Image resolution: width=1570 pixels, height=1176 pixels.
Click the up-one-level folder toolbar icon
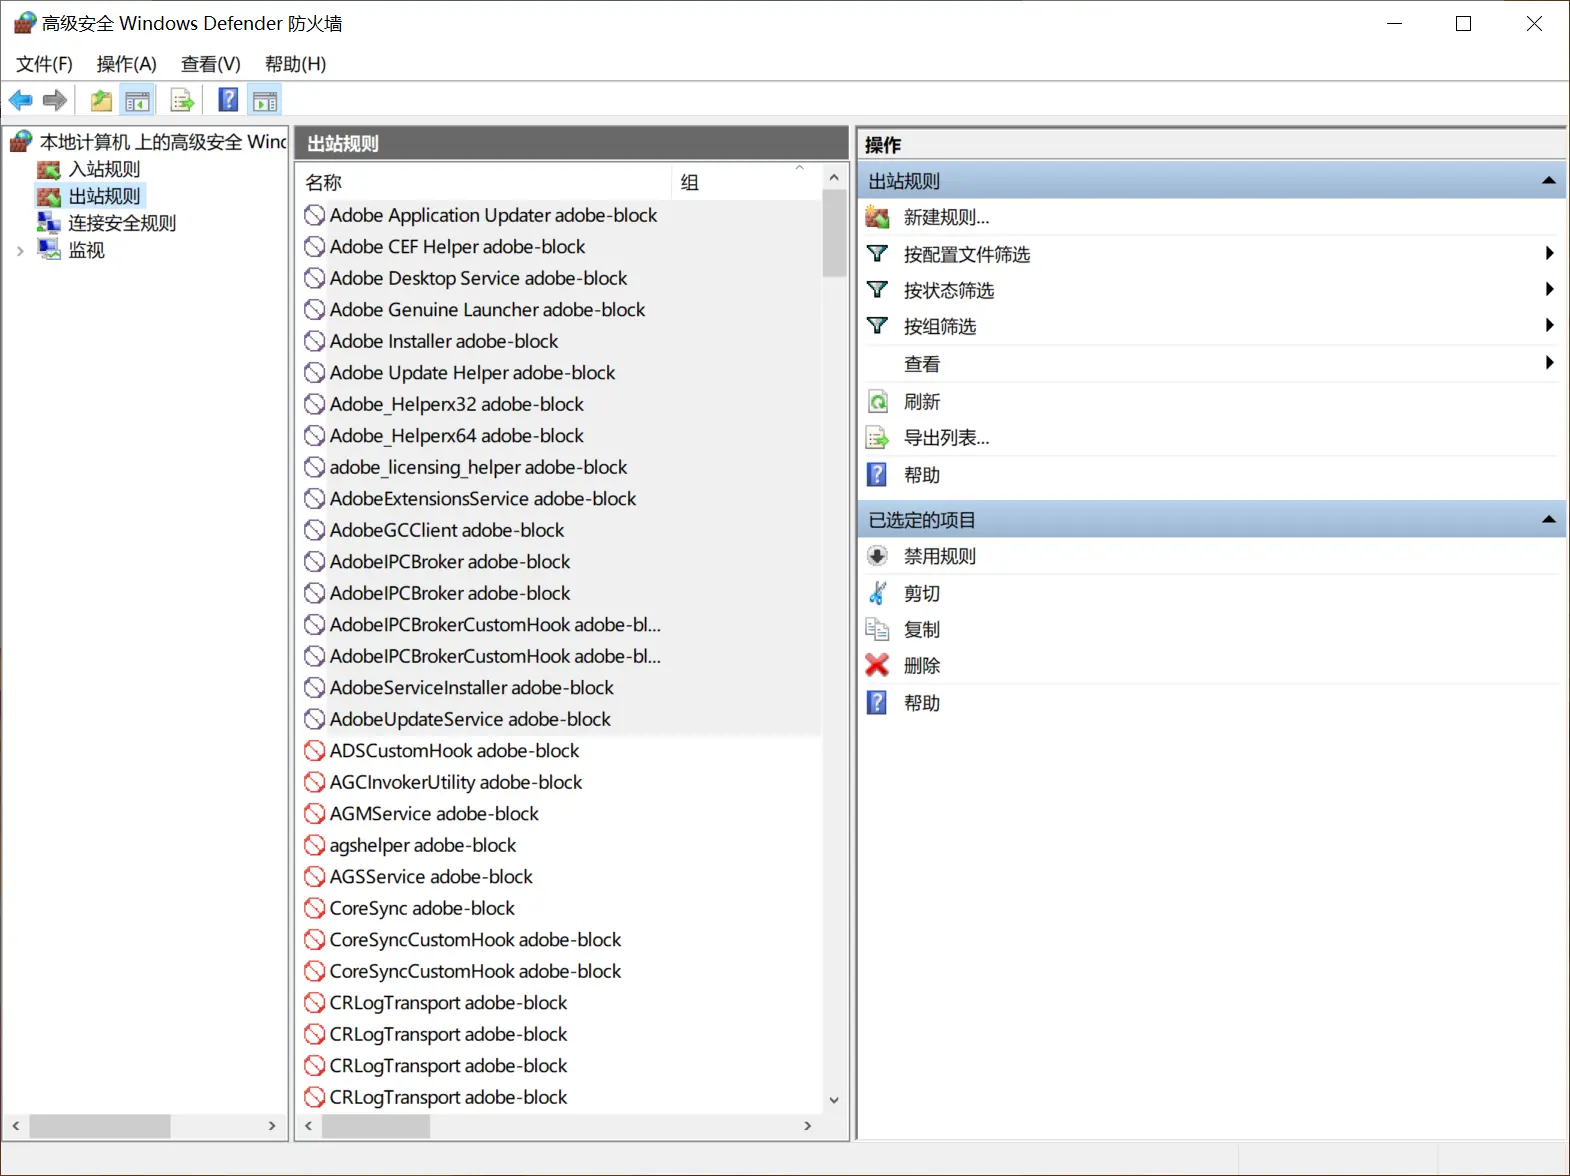coord(101,100)
